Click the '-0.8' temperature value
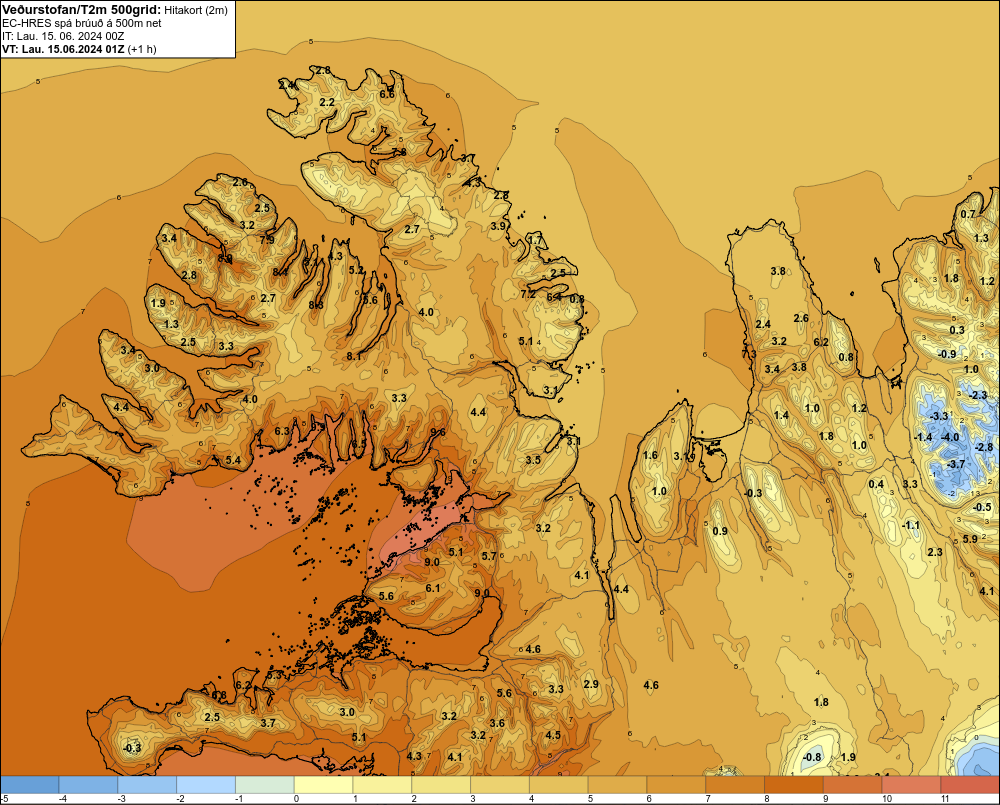This screenshot has width=1000, height=805. point(812,757)
